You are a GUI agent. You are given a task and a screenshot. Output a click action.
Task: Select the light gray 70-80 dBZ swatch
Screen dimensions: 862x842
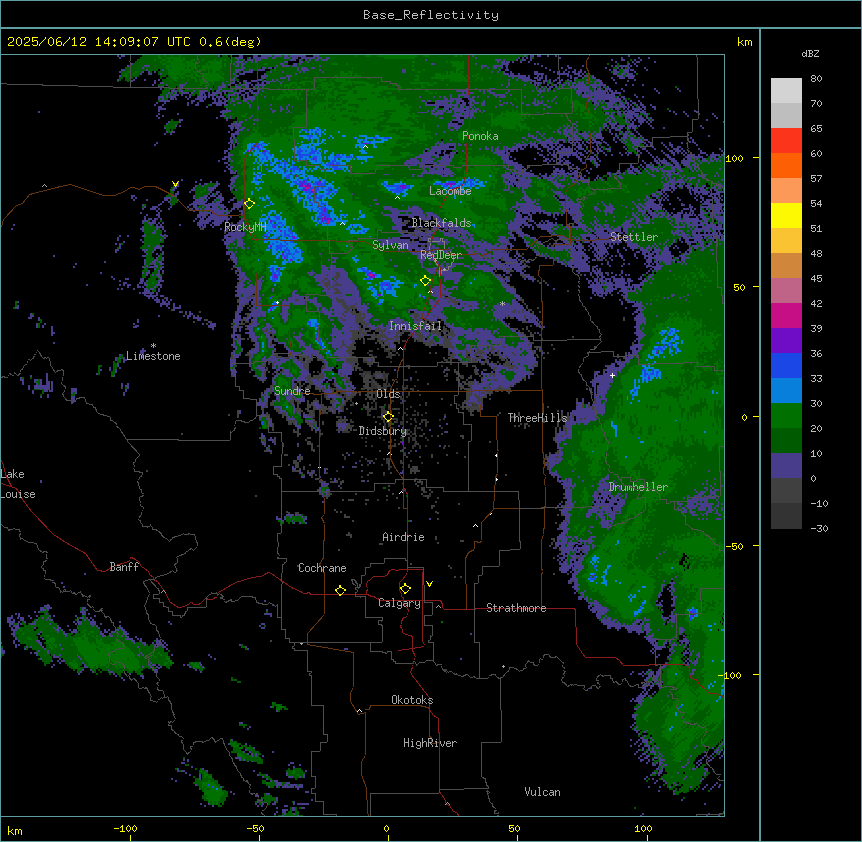pyautogui.click(x=786, y=91)
